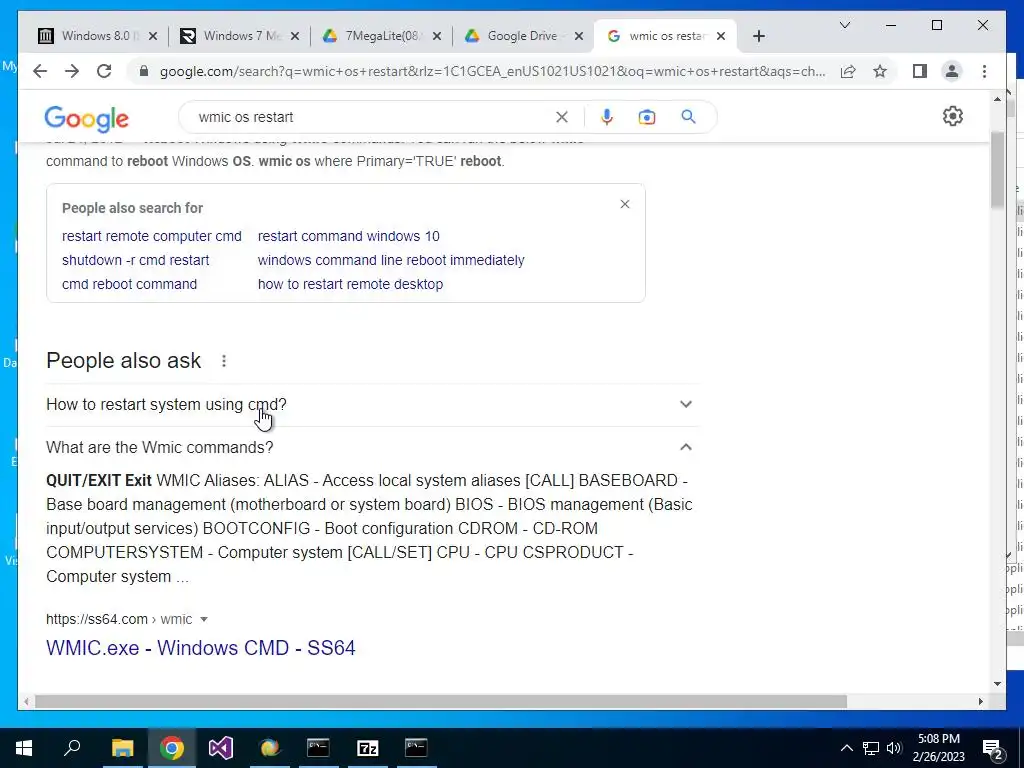
Task: Open the tab search dropdown
Action: (844, 25)
